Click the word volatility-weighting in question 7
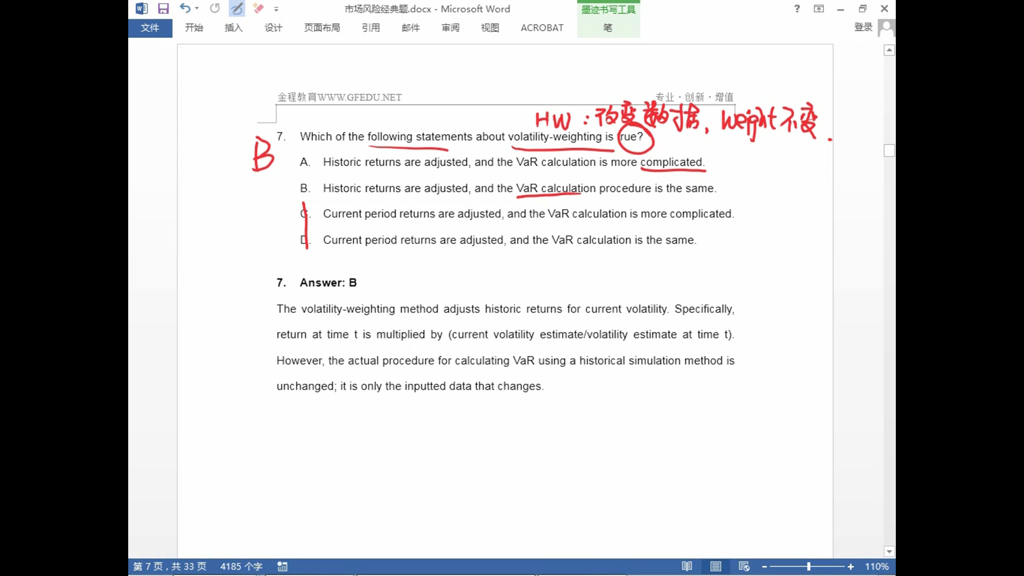This screenshot has height=576, width=1024. pyautogui.click(x=554, y=136)
